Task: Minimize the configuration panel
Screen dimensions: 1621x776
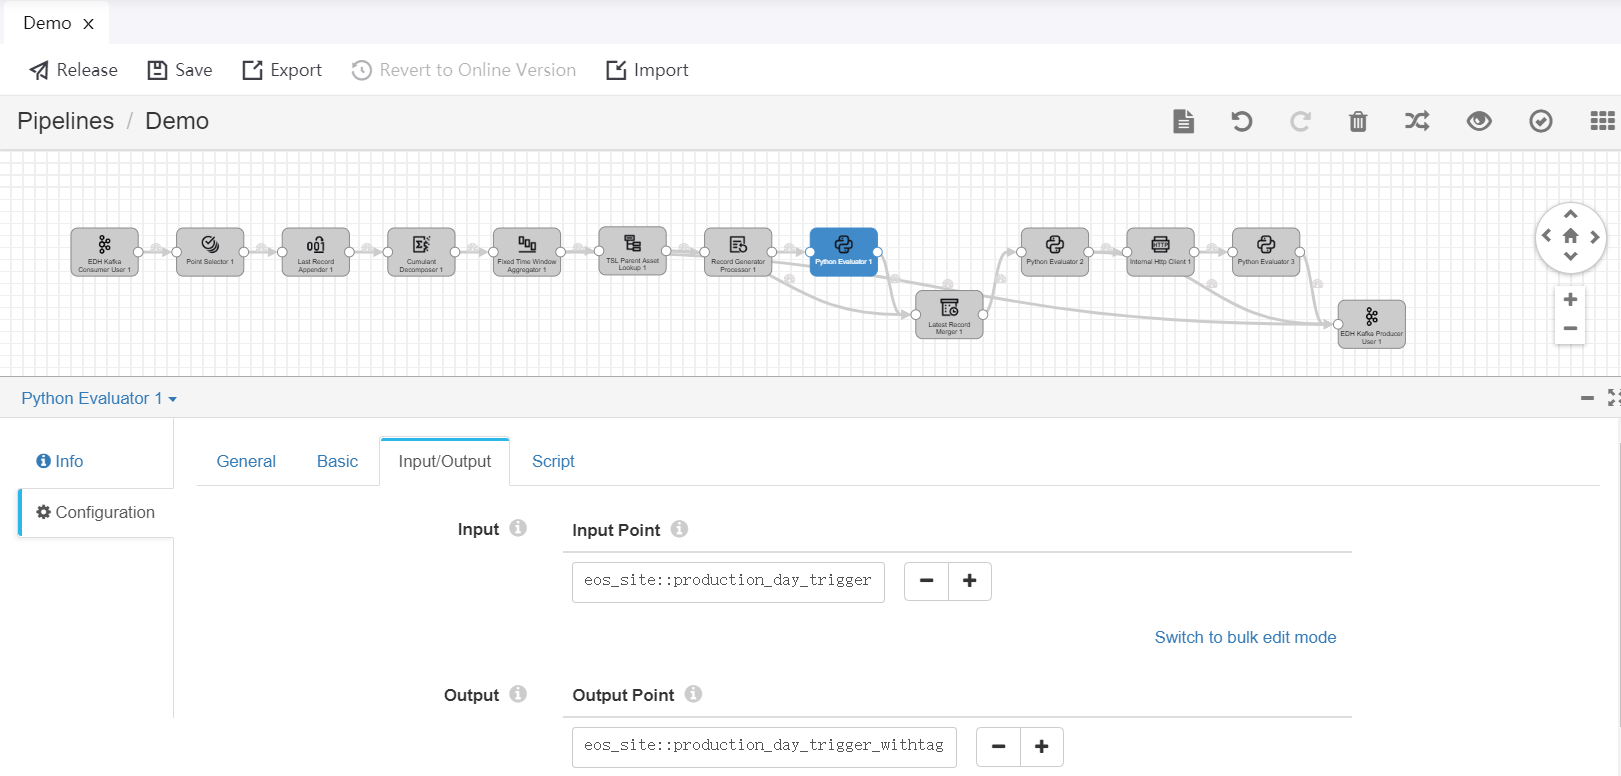Action: (1587, 398)
